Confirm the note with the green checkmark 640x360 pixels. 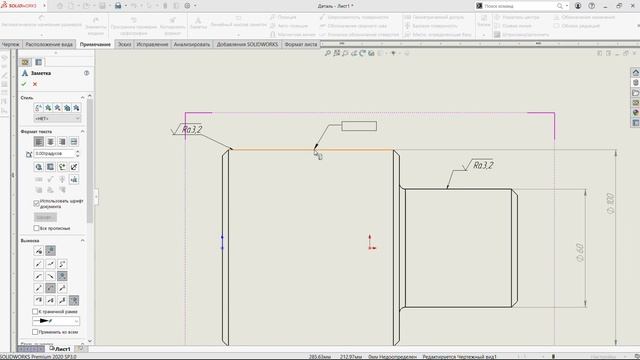pyautogui.click(x=24, y=84)
